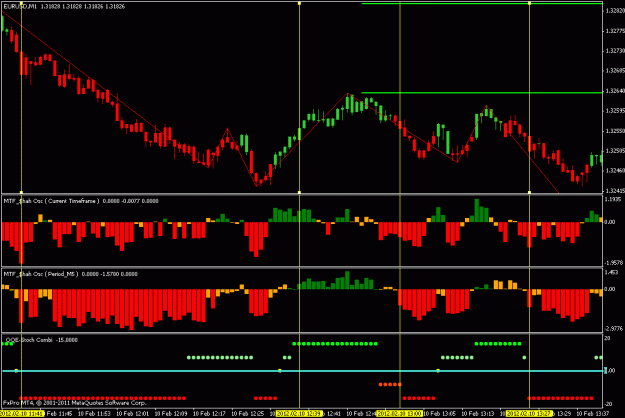Click the 10 Feb 13:05 time axis label
This screenshot has height=418, width=625.
pyautogui.click(x=440, y=414)
